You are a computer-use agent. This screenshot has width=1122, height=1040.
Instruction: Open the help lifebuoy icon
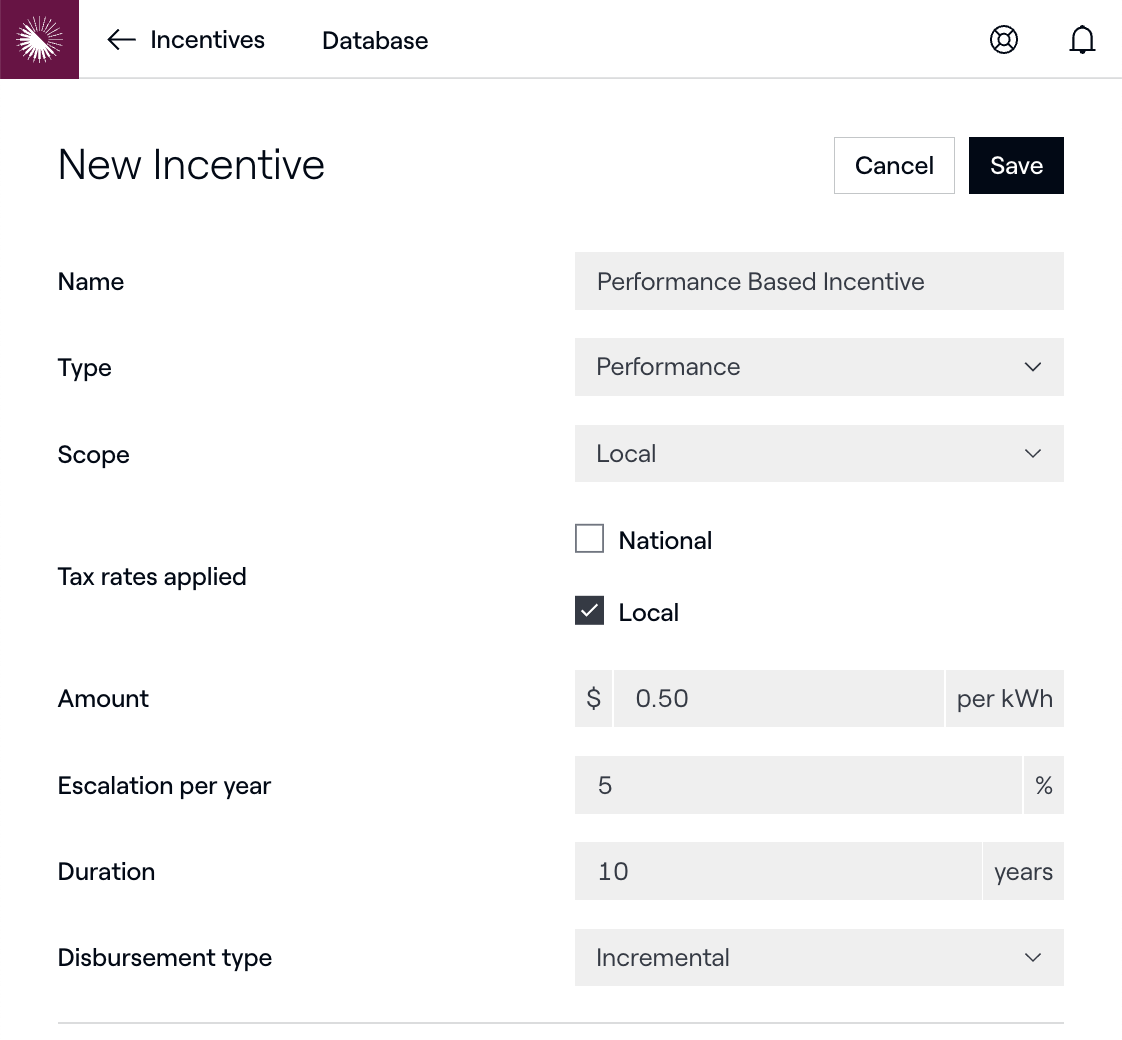pos(1003,40)
